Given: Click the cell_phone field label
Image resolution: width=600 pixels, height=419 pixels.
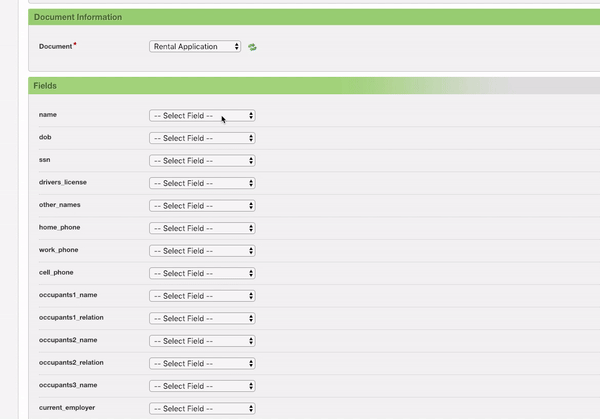Looking at the screenshot, I should coord(56,272).
